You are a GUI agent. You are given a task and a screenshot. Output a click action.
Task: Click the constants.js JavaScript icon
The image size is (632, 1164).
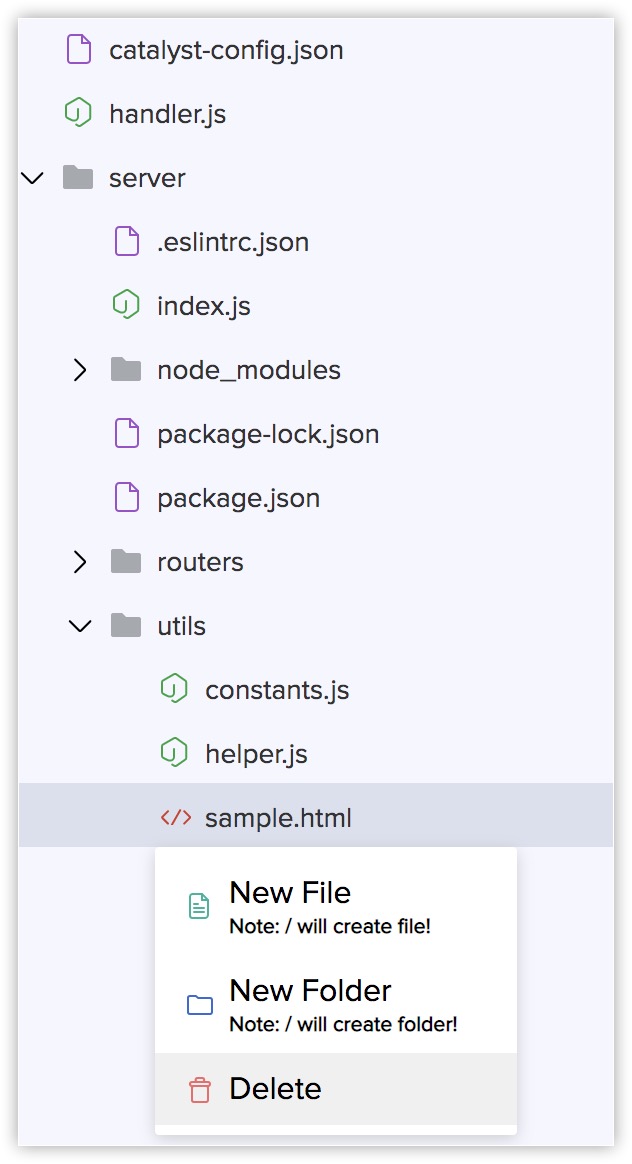[x=172, y=689]
